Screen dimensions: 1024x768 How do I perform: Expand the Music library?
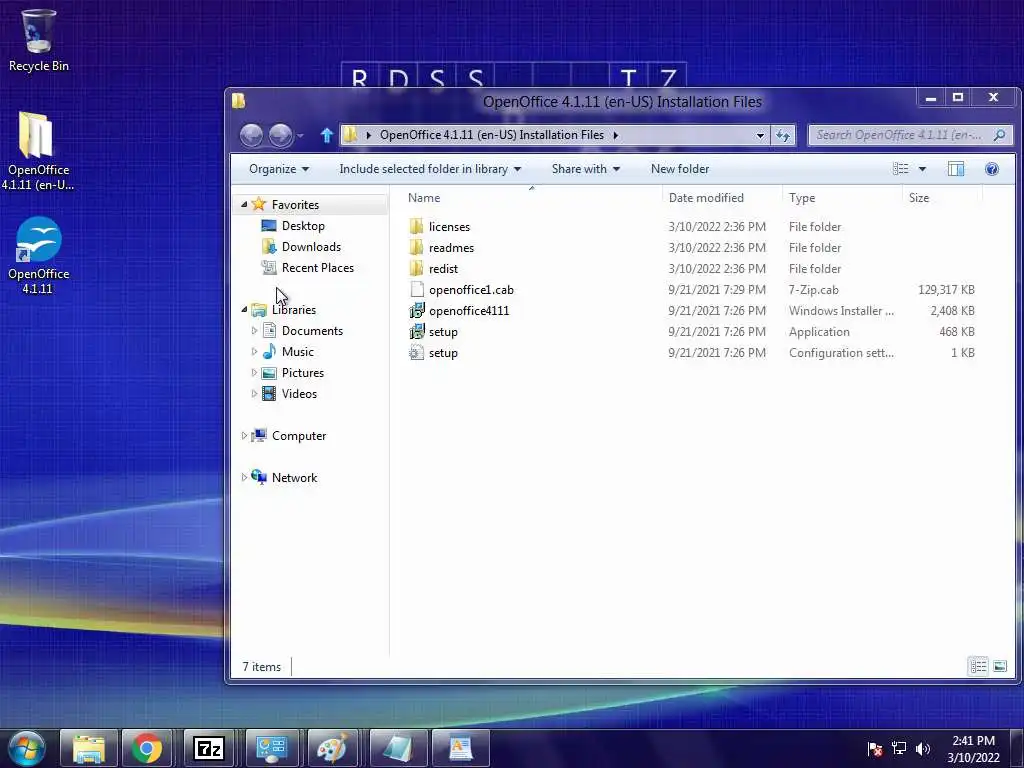pyautogui.click(x=254, y=351)
